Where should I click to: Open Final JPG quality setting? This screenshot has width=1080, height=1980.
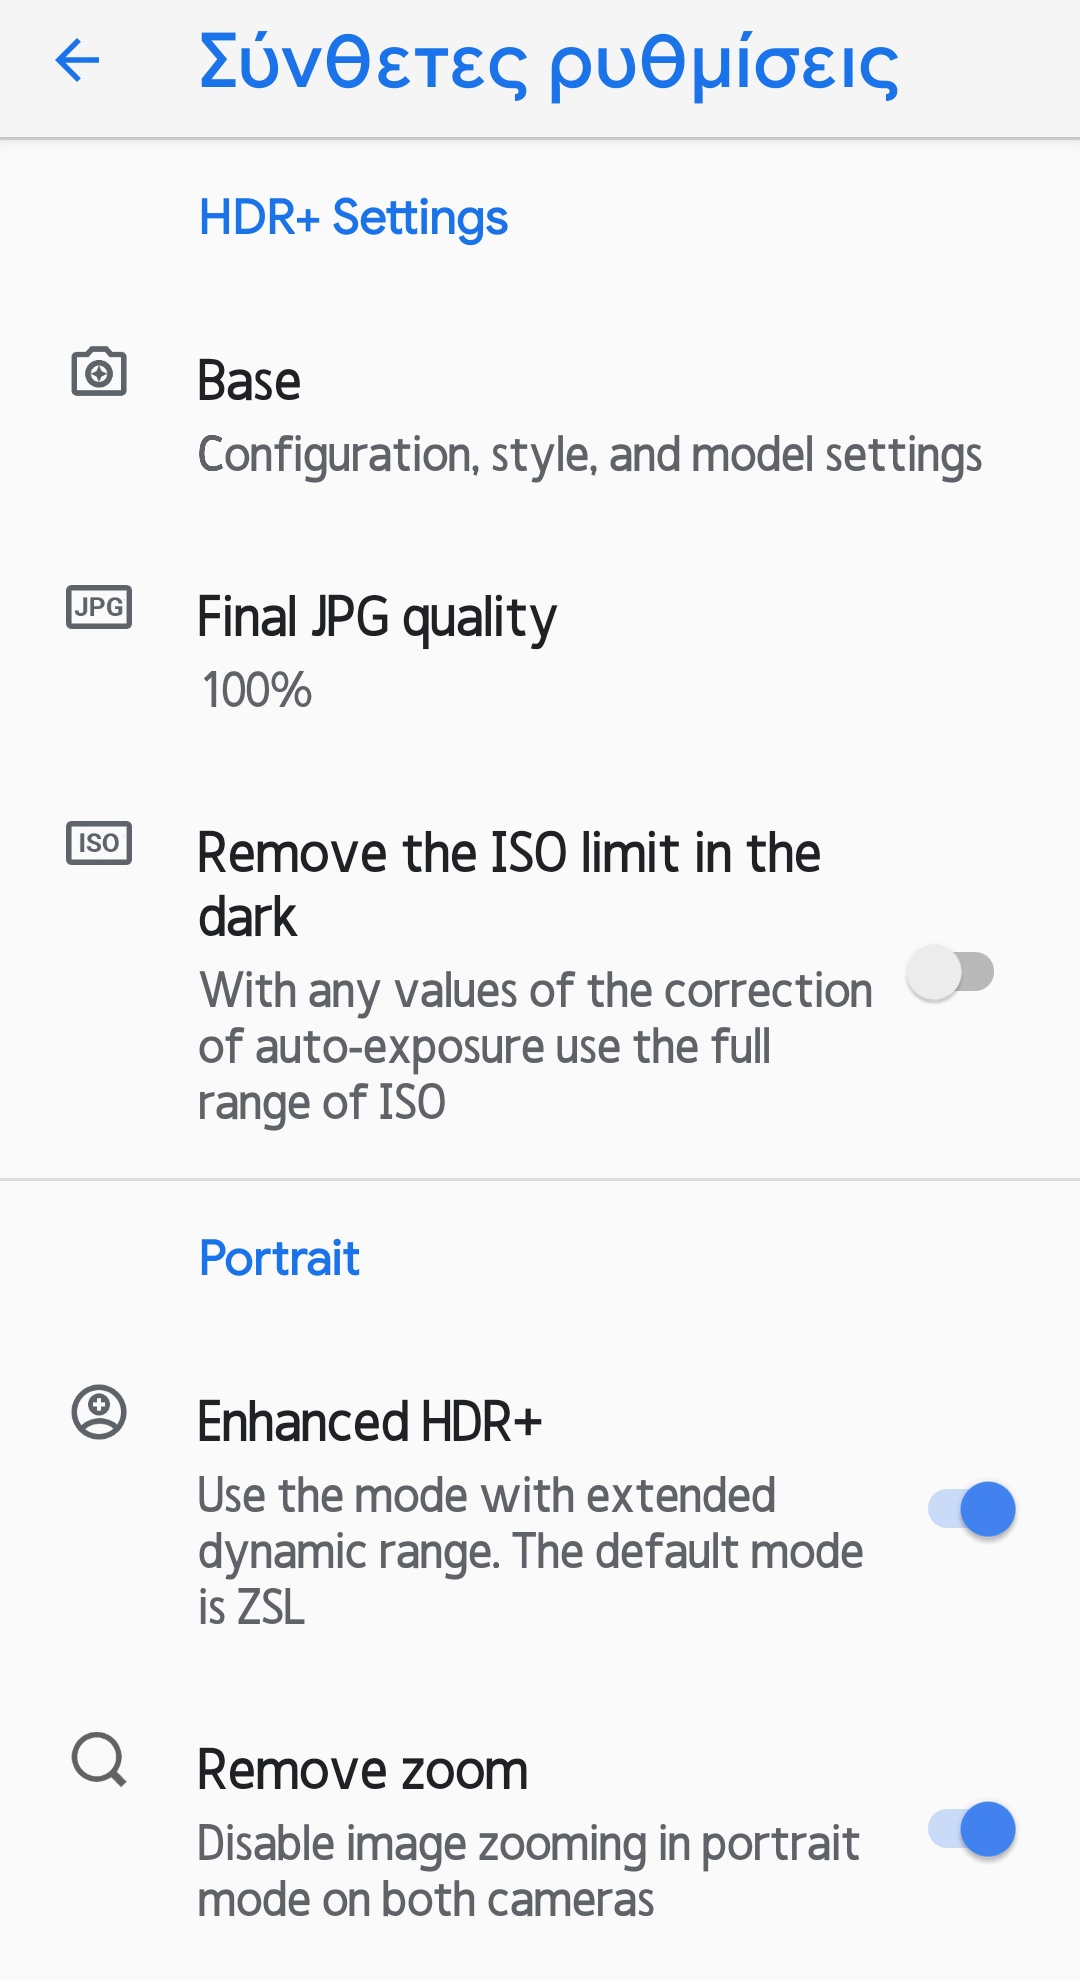376,617
